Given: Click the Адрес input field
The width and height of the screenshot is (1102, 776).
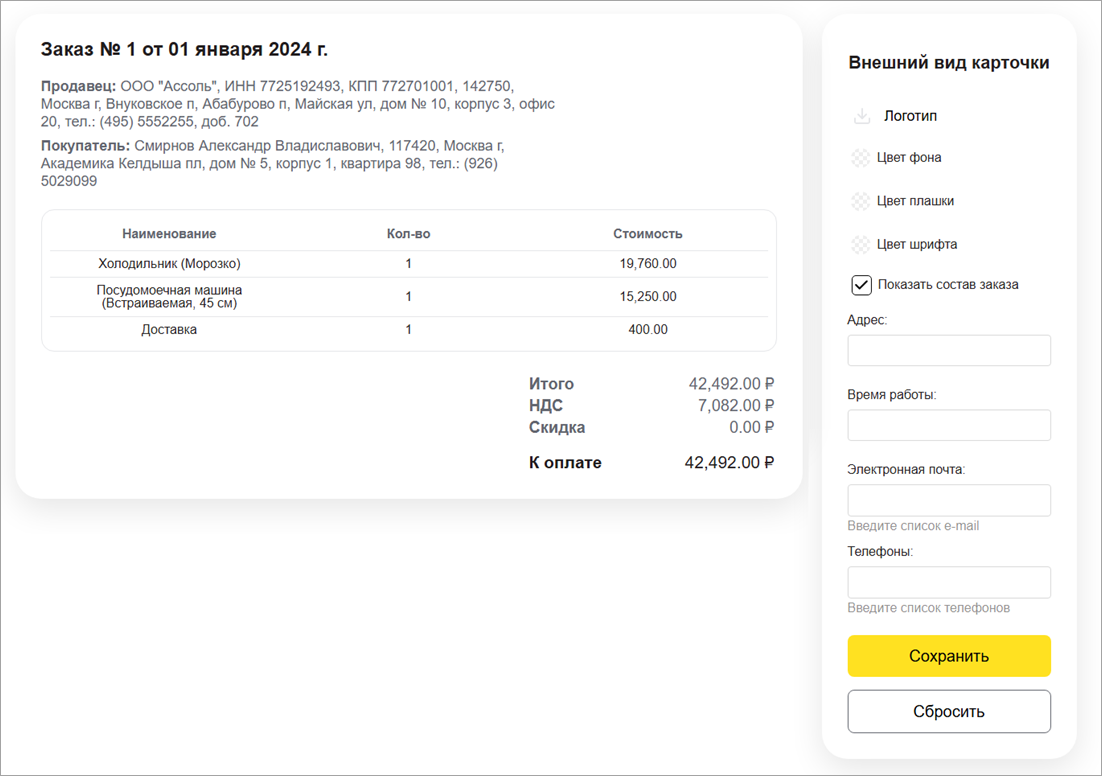Looking at the screenshot, I should (949, 351).
